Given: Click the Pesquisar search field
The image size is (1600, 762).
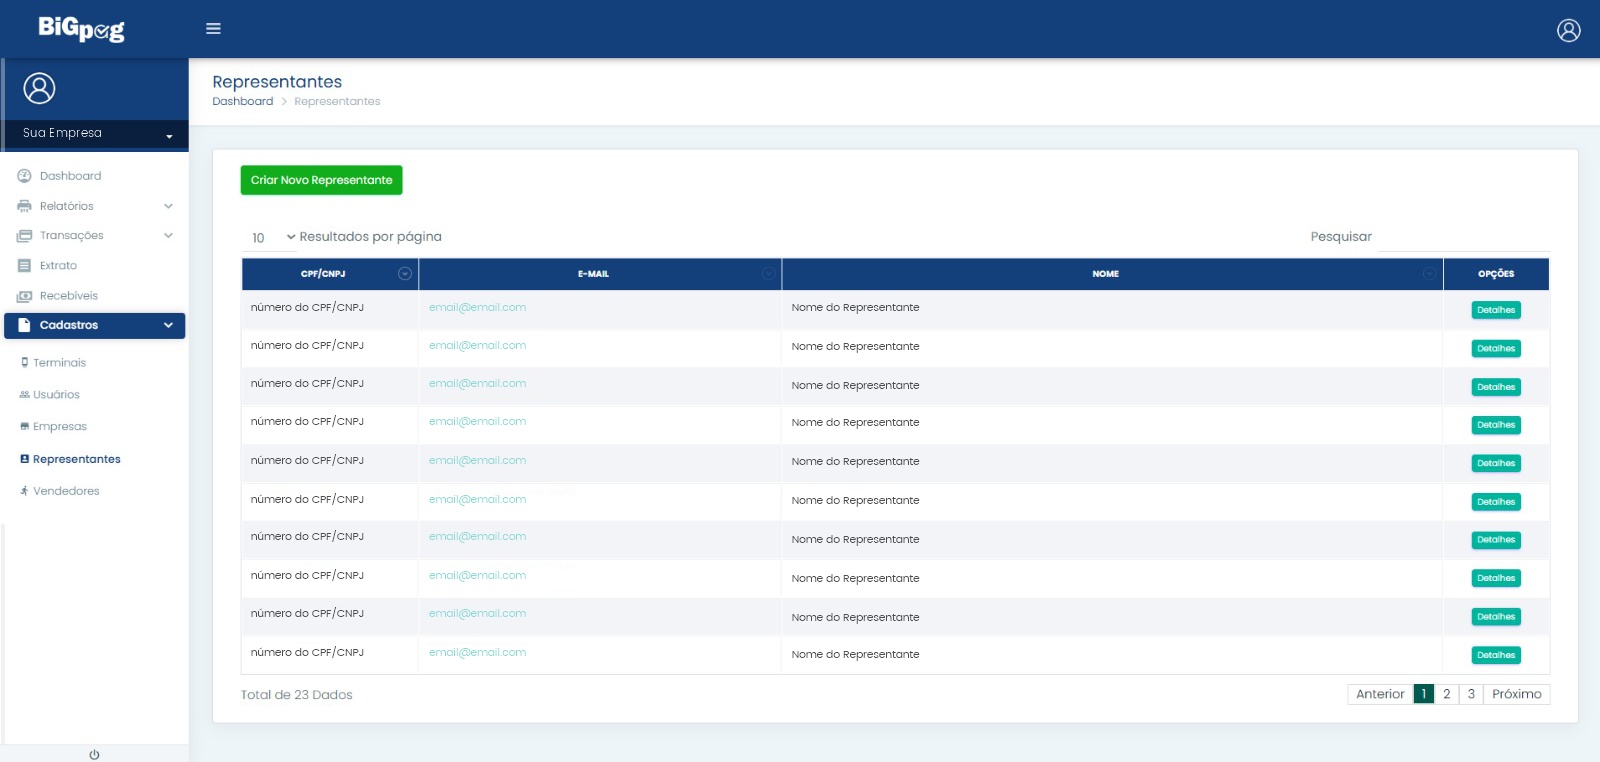Looking at the screenshot, I should tap(1463, 237).
